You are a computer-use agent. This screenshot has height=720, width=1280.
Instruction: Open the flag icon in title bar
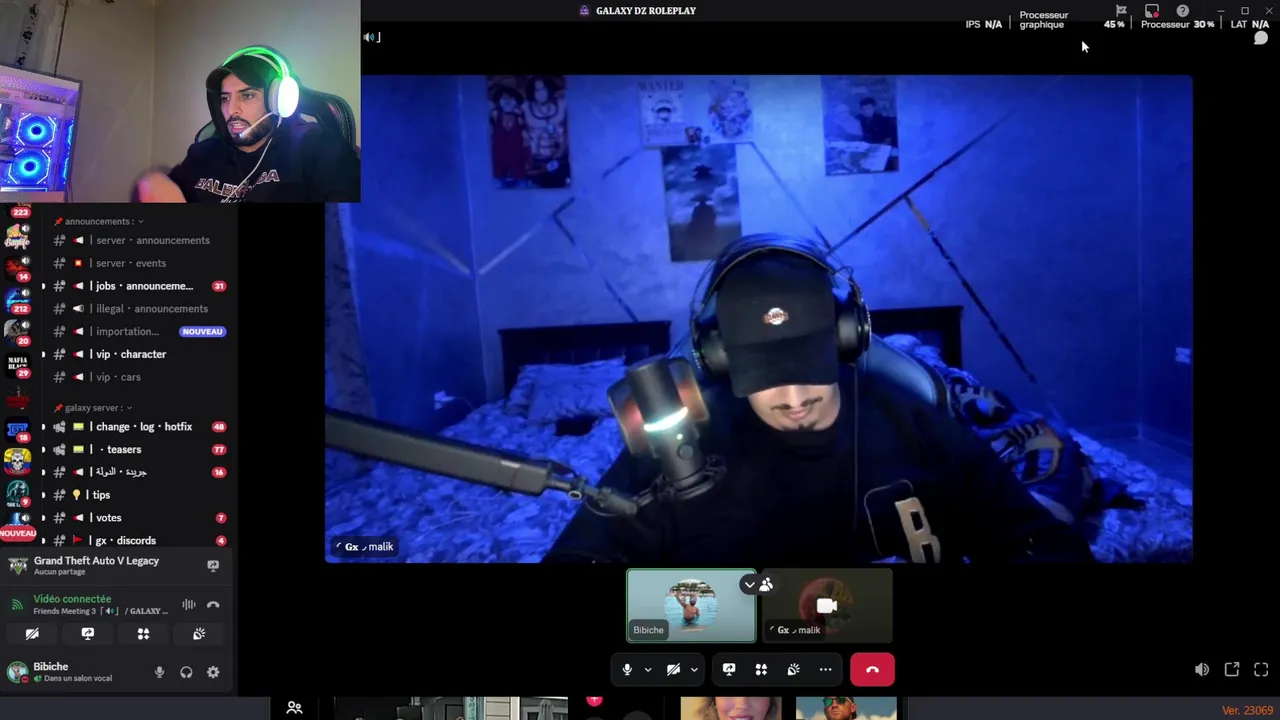[x=1121, y=11]
